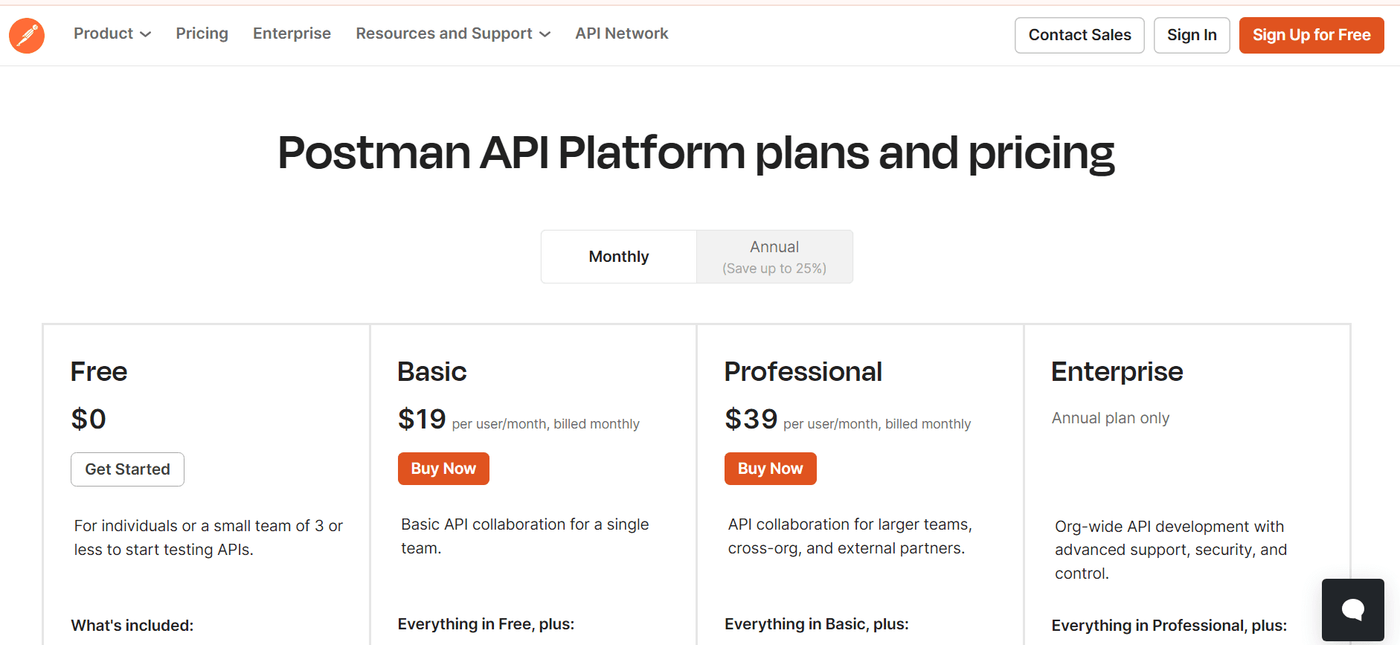The width and height of the screenshot is (1400, 645).
Task: Click the Postman logo icon
Action: 27,35
